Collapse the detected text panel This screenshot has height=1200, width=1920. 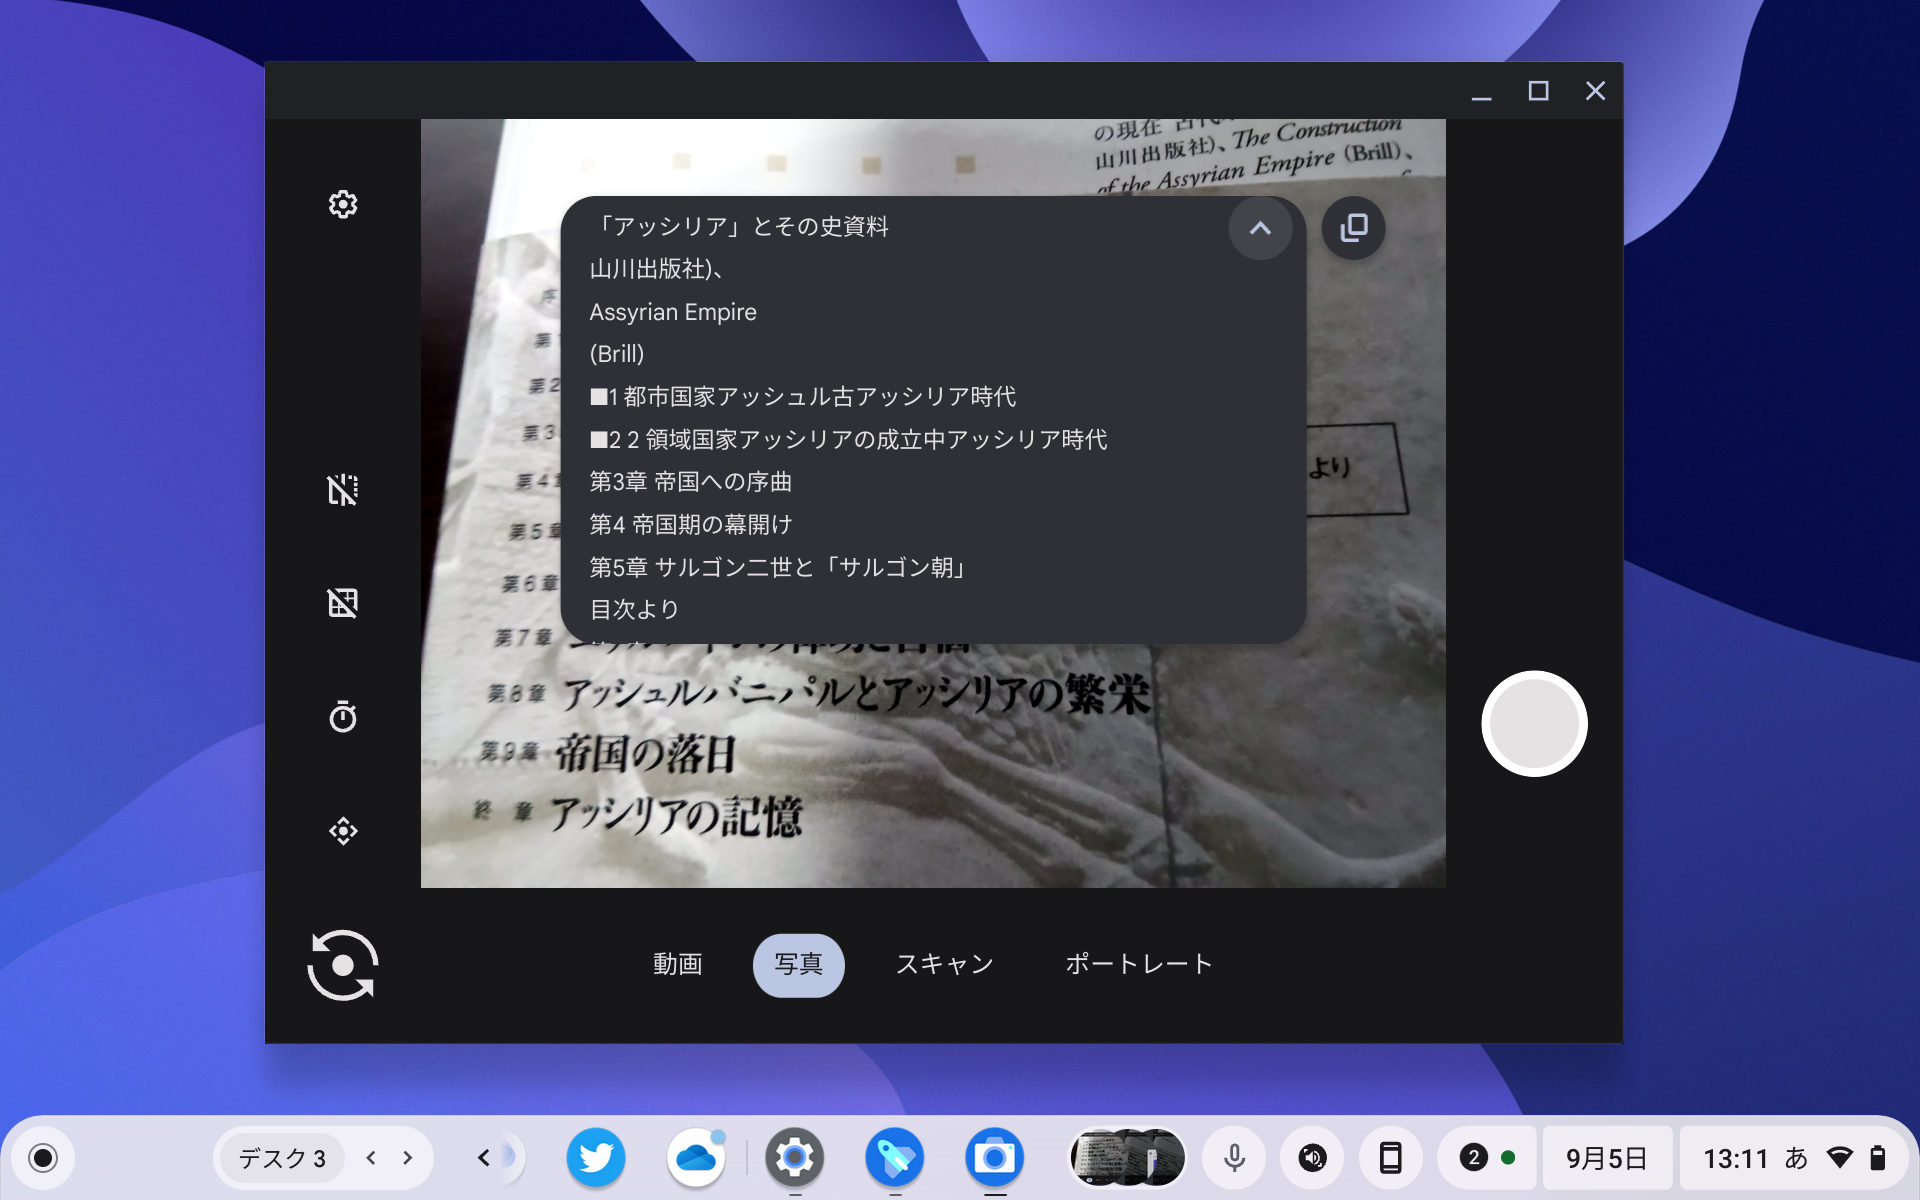pyautogui.click(x=1261, y=228)
